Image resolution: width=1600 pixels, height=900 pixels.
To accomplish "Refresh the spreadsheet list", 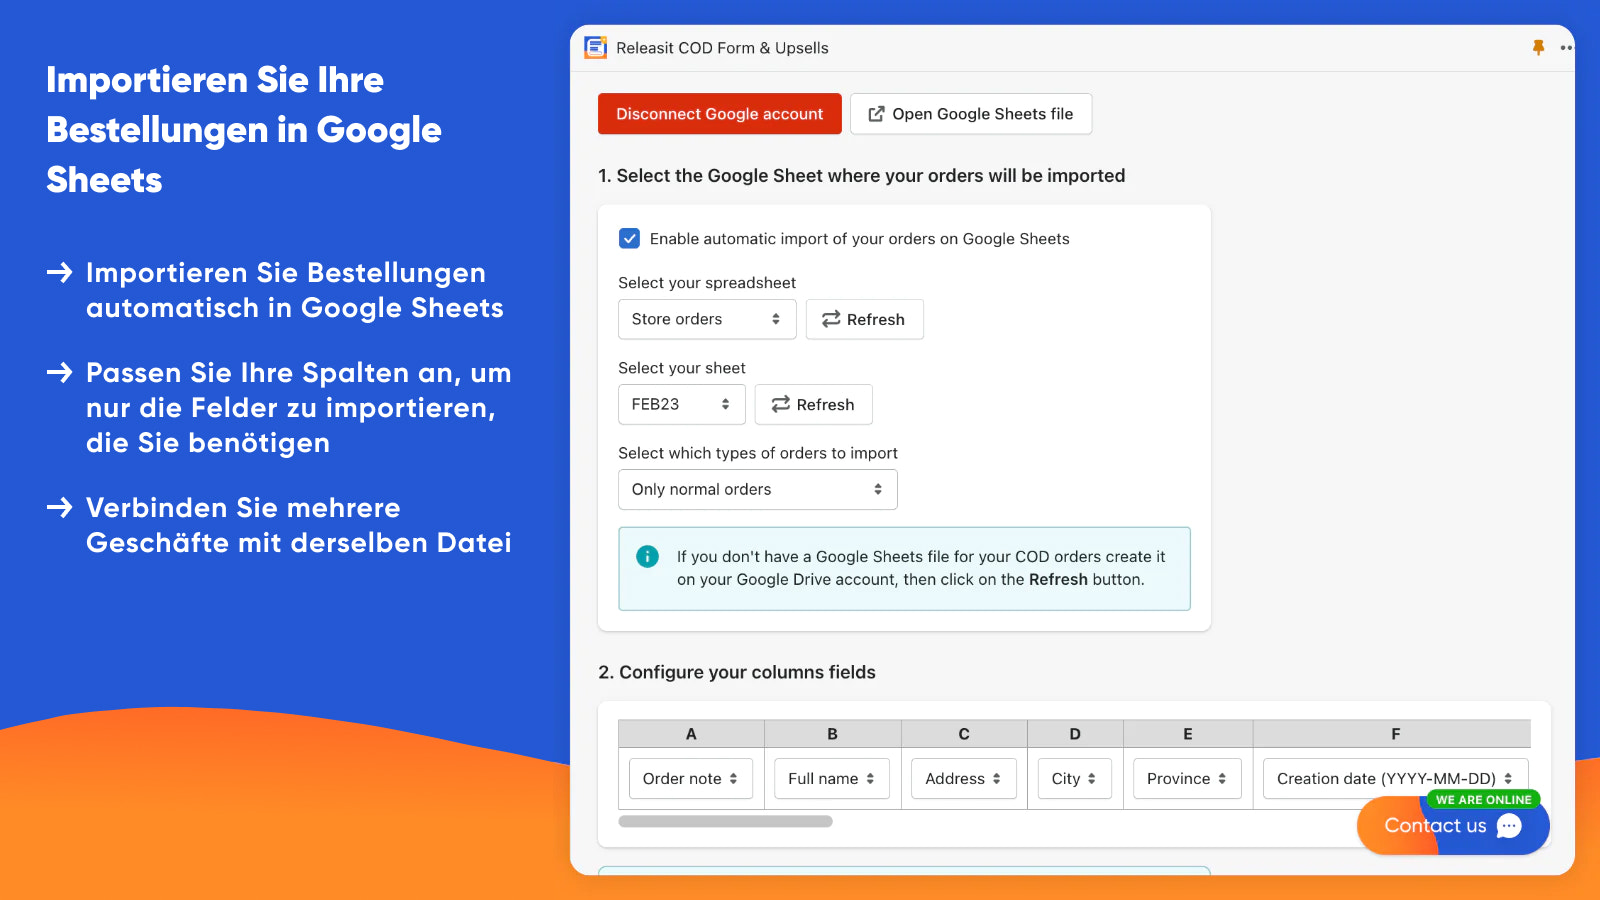I will (x=864, y=319).
